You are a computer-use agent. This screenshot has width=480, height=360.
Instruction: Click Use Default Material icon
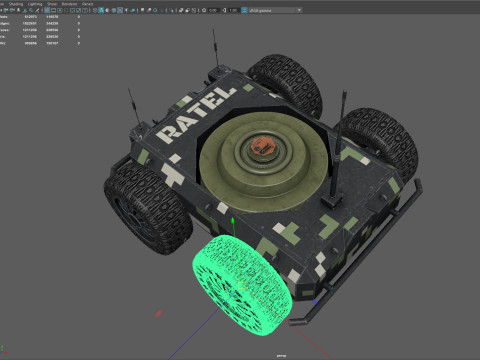[x=107, y=10]
